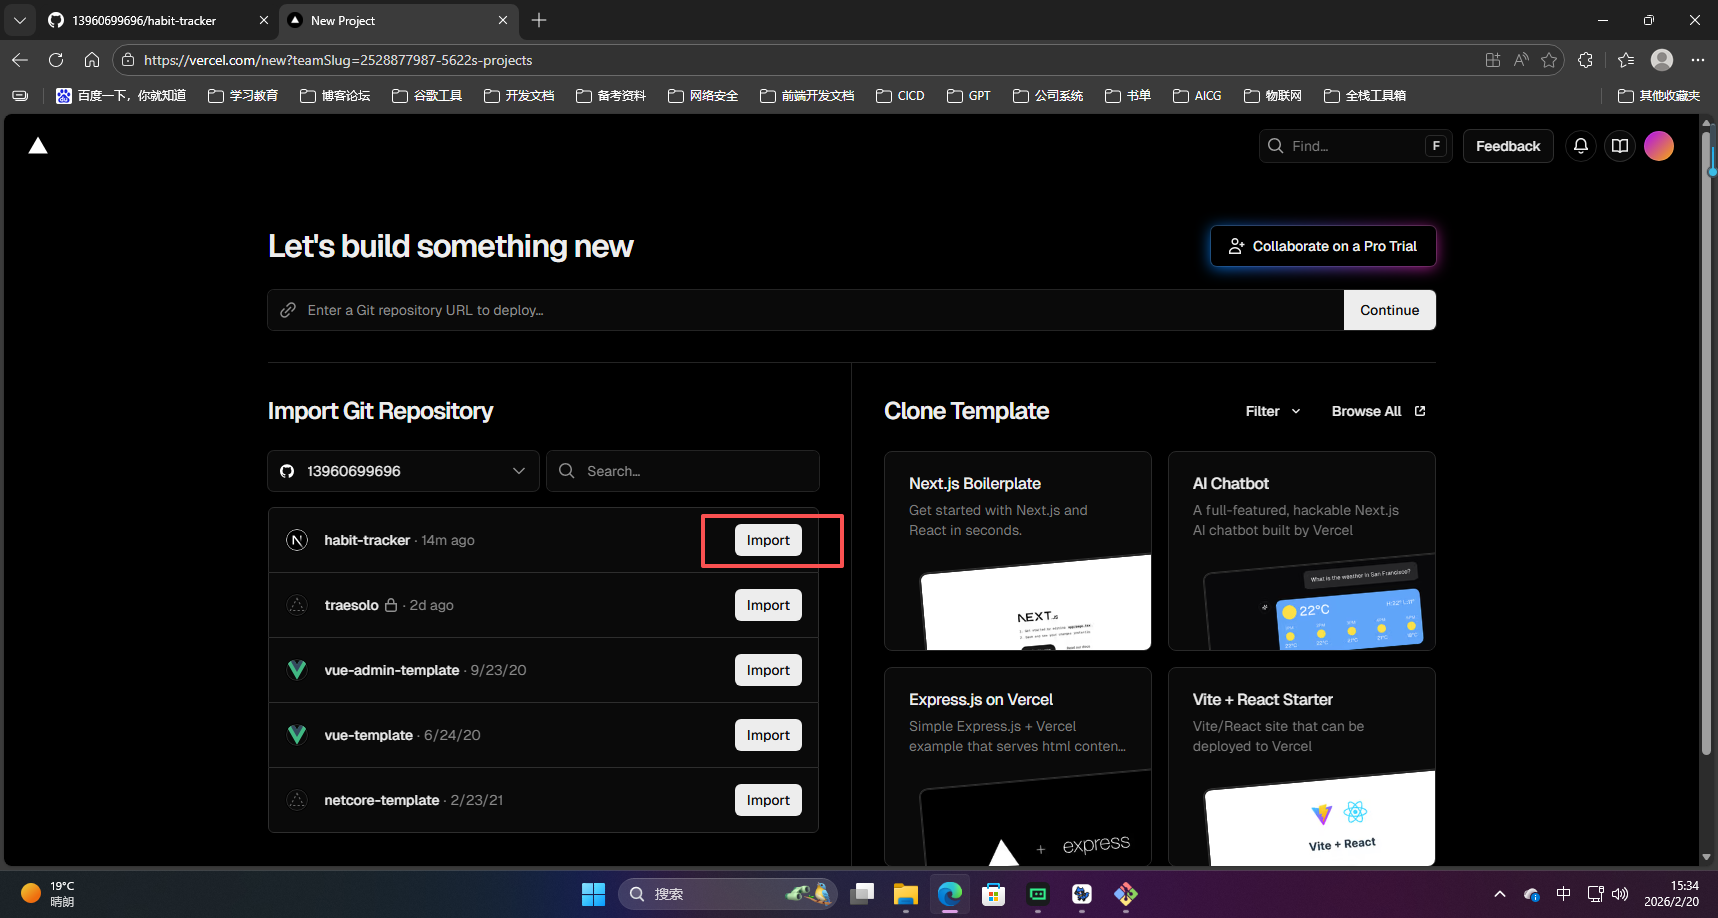Click the vue-admin-template Vue icon
The width and height of the screenshot is (1718, 918).
pos(297,670)
